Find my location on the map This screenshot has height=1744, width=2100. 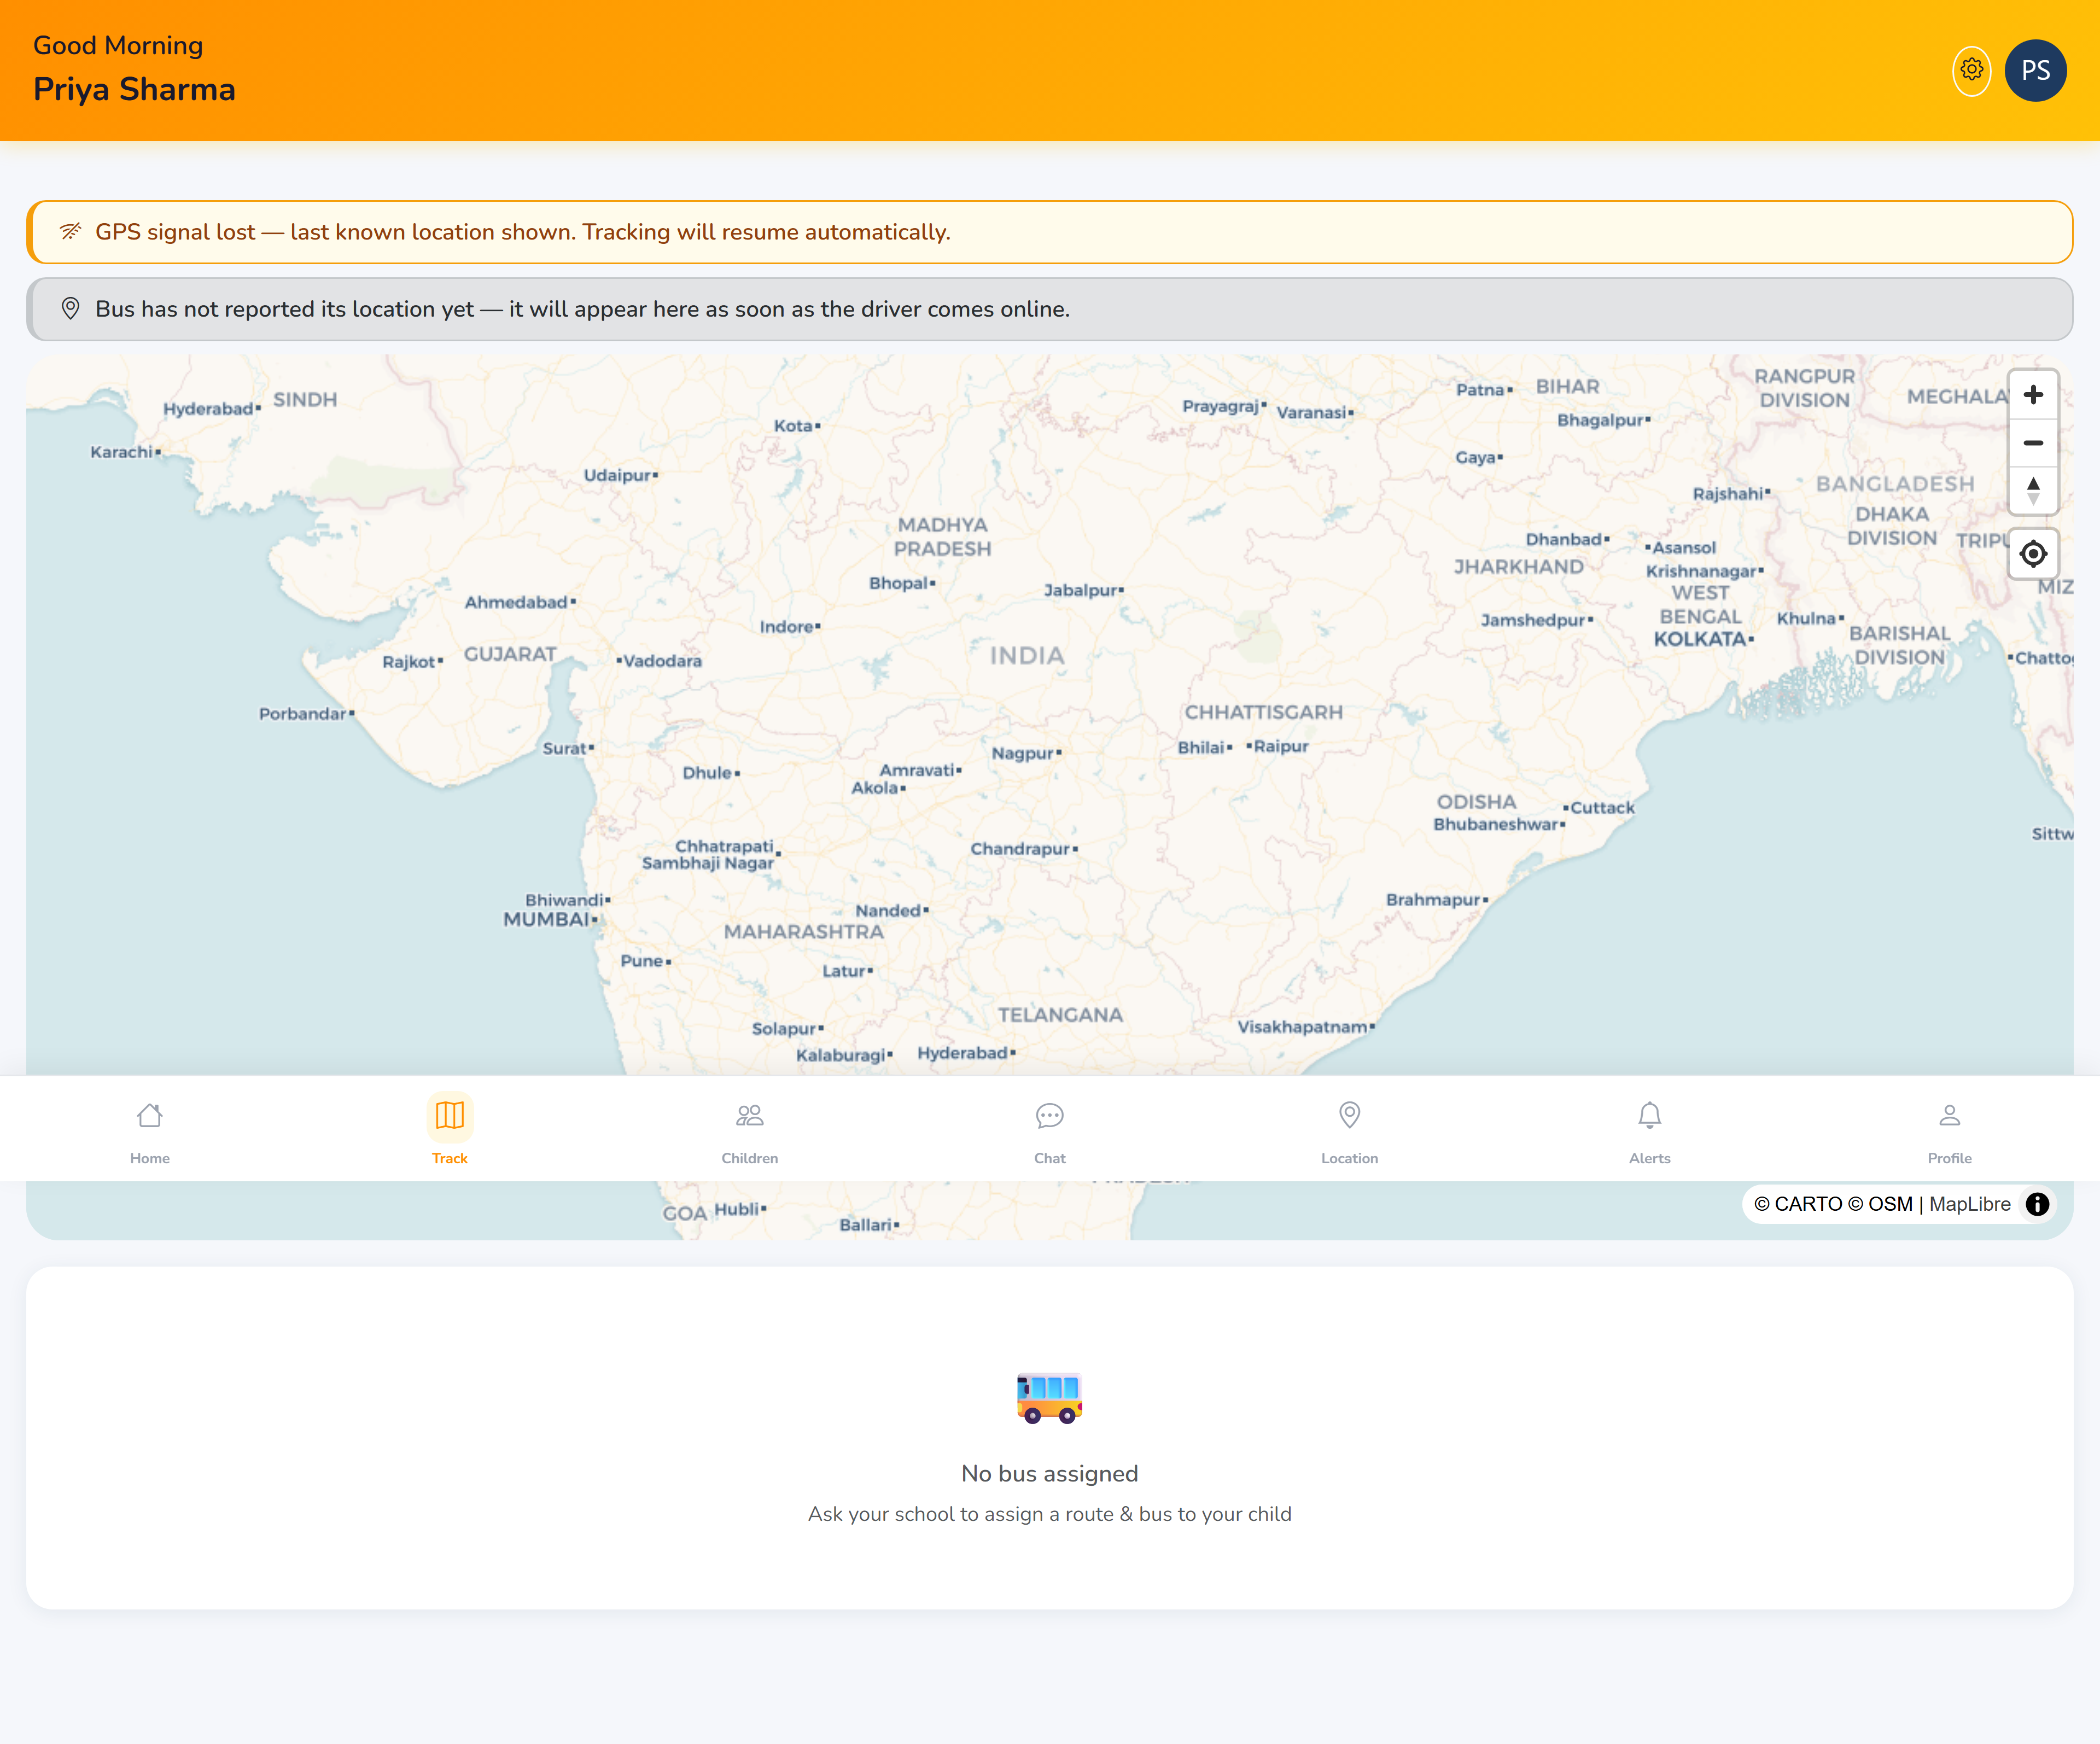(2032, 553)
